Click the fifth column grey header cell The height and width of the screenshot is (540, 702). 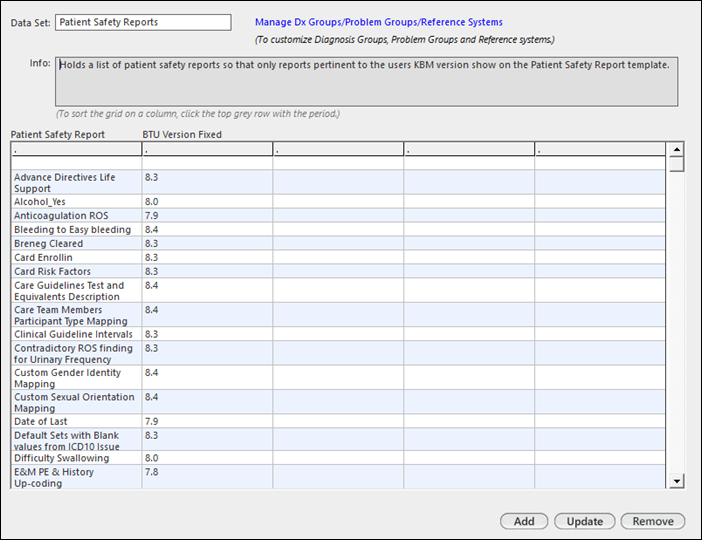(600, 149)
